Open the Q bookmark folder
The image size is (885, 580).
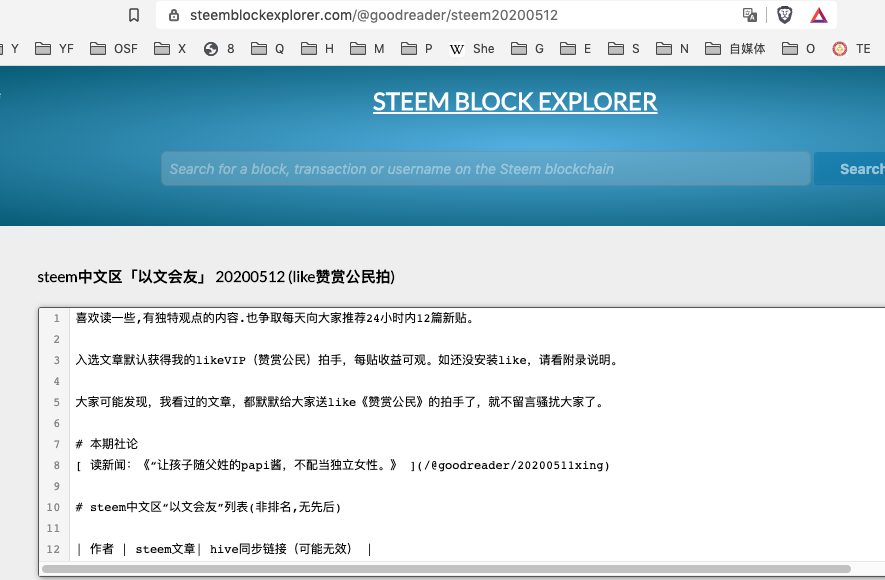pyautogui.click(x=268, y=49)
